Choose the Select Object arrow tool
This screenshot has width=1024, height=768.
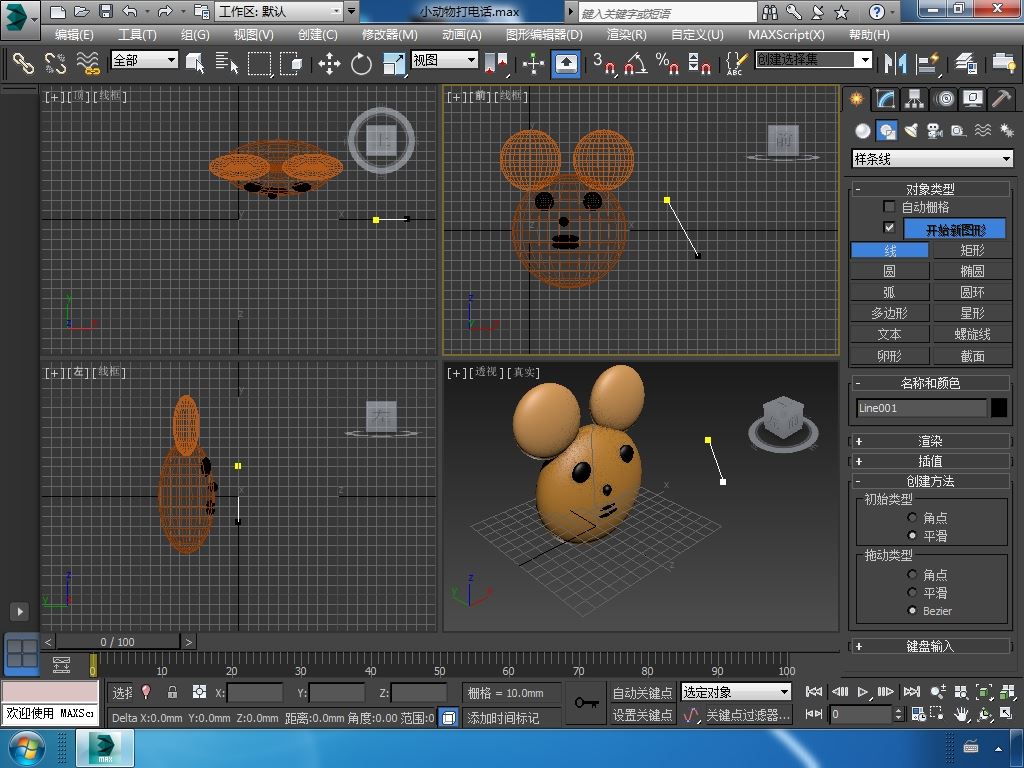(195, 63)
